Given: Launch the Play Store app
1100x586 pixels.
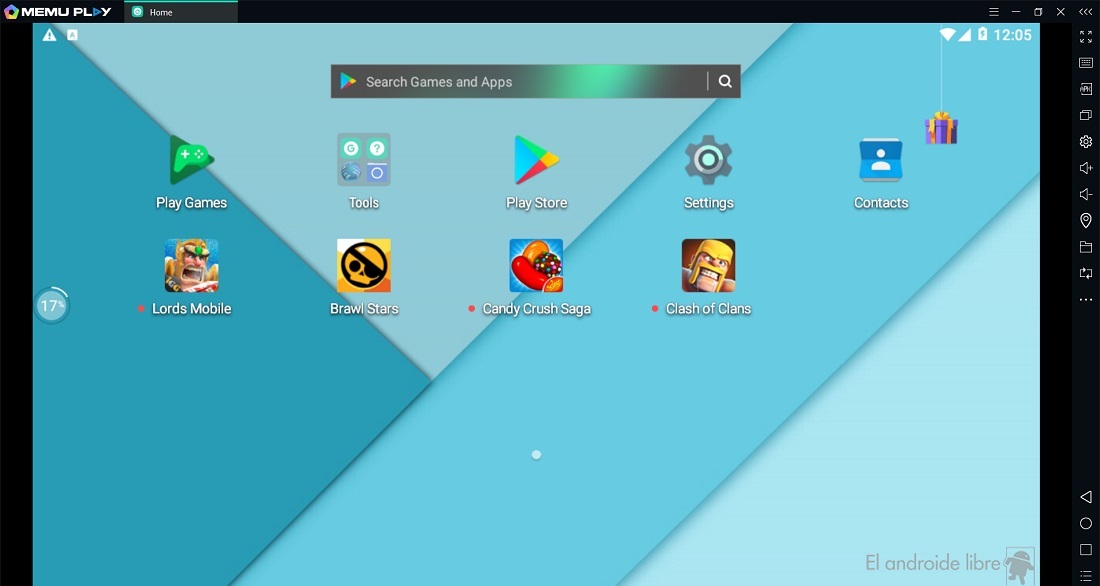Looking at the screenshot, I should click(x=536, y=160).
